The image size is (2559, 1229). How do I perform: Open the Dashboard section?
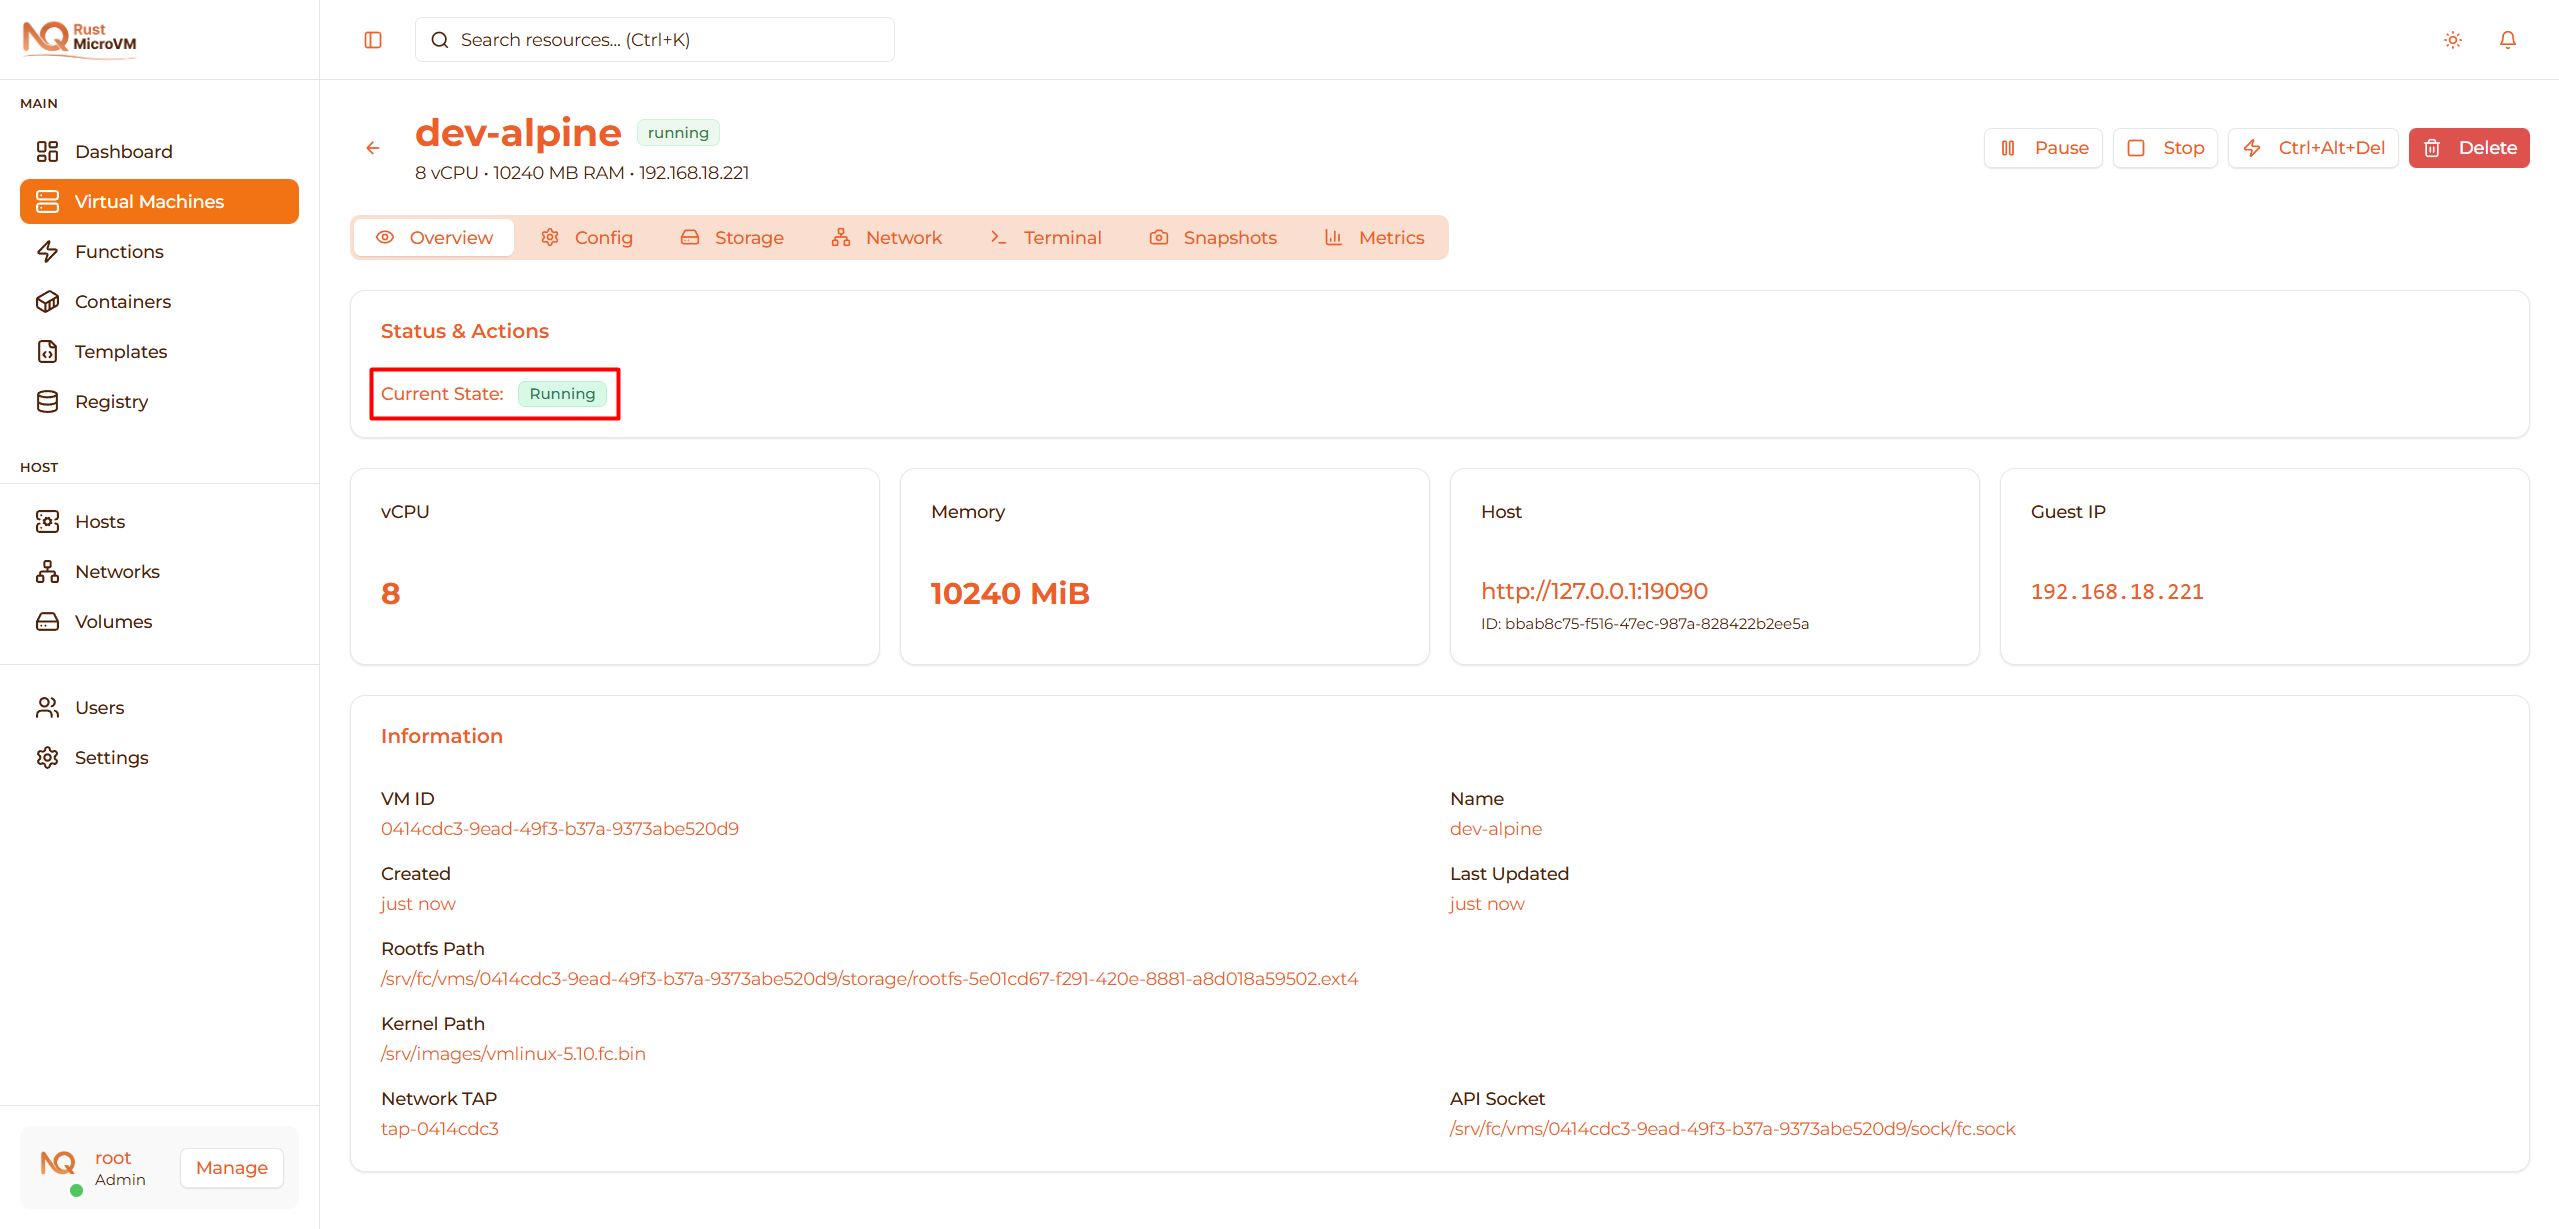[122, 151]
